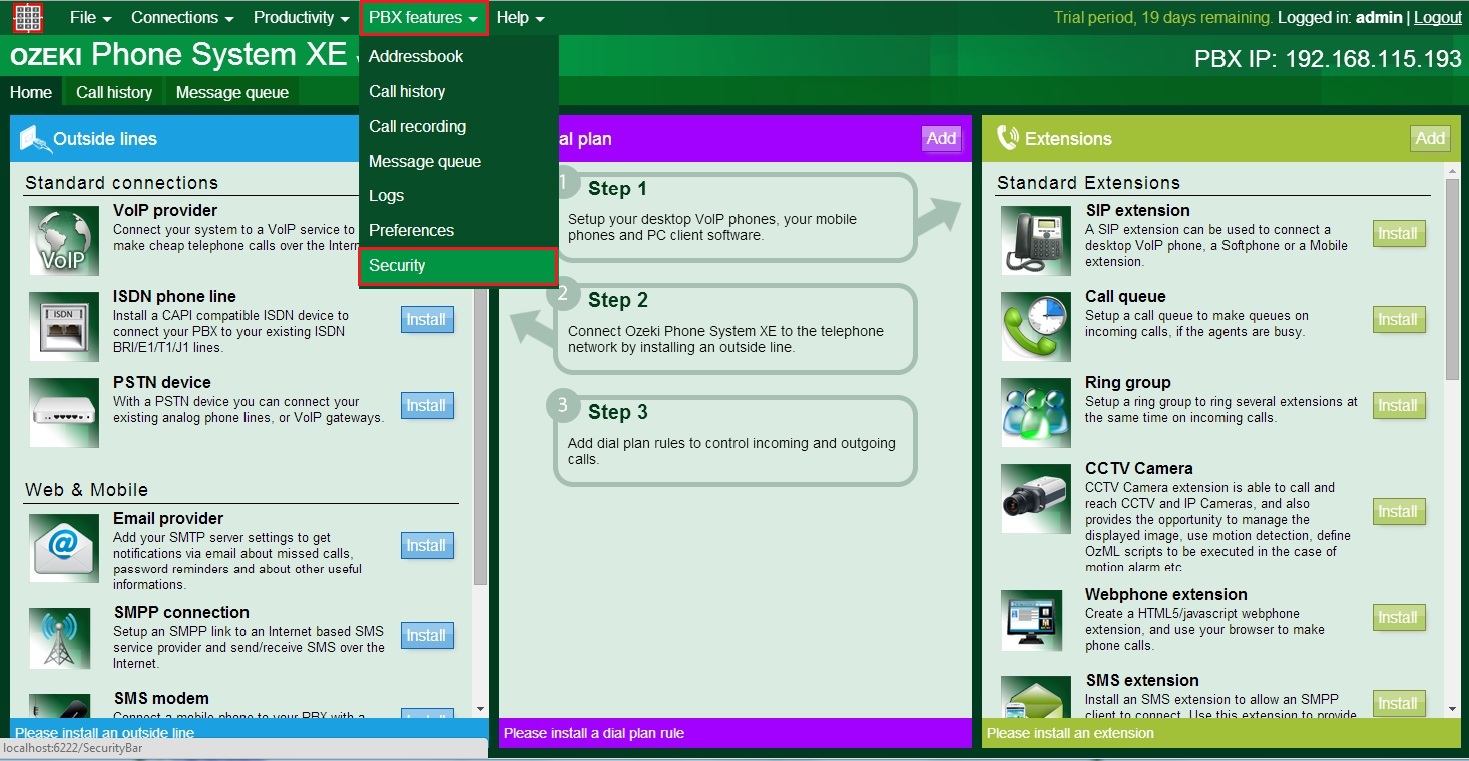Switch to the Call history tab
1469x761 pixels.
pos(114,92)
